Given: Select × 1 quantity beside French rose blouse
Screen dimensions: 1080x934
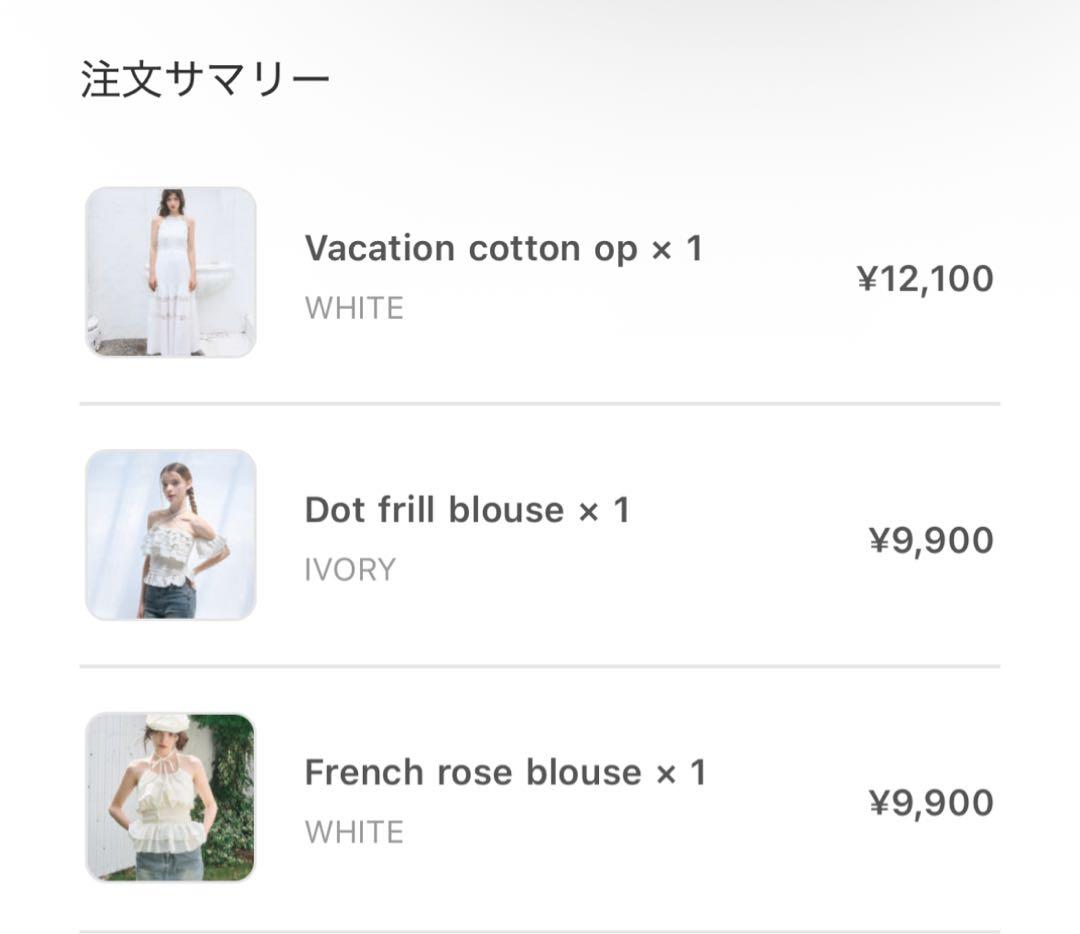Looking at the screenshot, I should [x=680, y=772].
